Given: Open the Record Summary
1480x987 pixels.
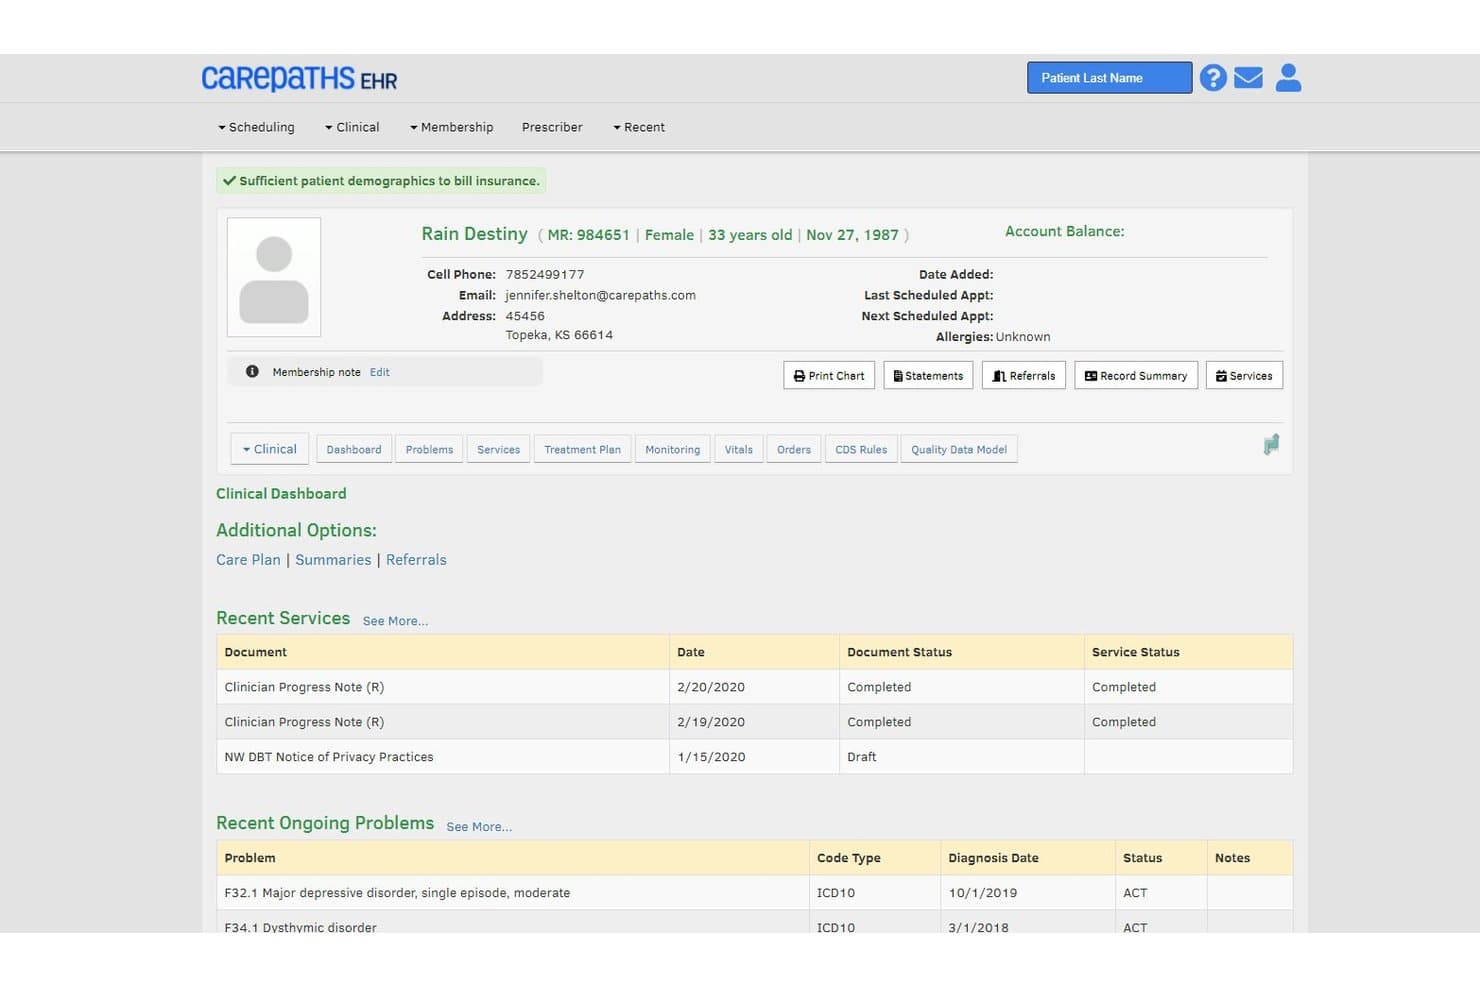Looking at the screenshot, I should pyautogui.click(x=1136, y=376).
